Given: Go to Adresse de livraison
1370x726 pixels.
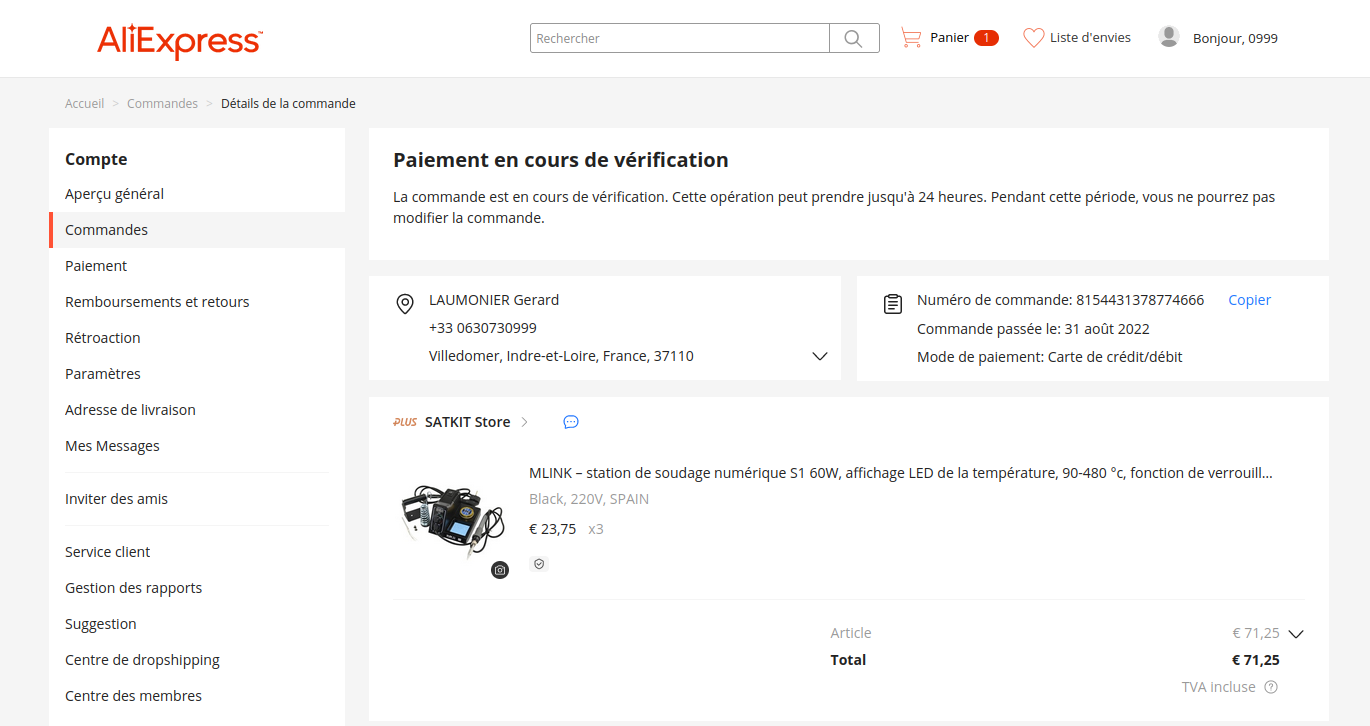Looking at the screenshot, I should 130,410.
